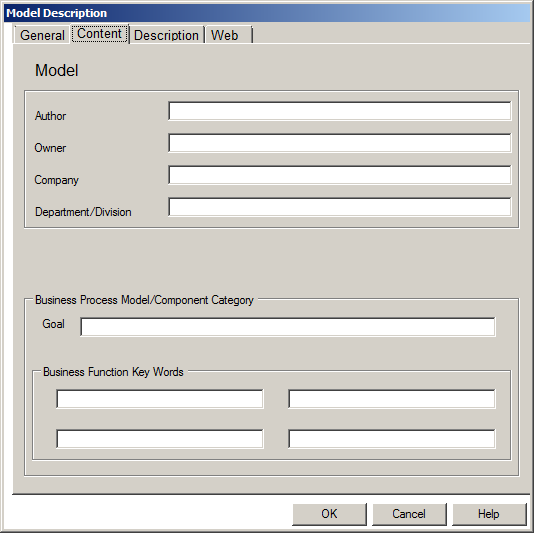Image resolution: width=534 pixels, height=533 pixels.
Task: Open the Description tab
Action: tap(167, 35)
